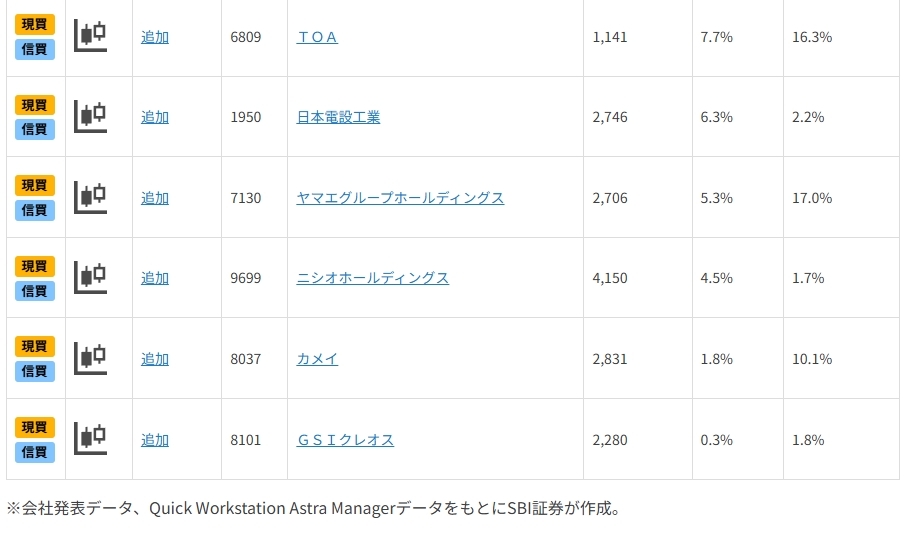Click 現買 button in ヤマエグループホールディングス row
Image resolution: width=910 pixels, height=541 pixels.
click(x=35, y=185)
